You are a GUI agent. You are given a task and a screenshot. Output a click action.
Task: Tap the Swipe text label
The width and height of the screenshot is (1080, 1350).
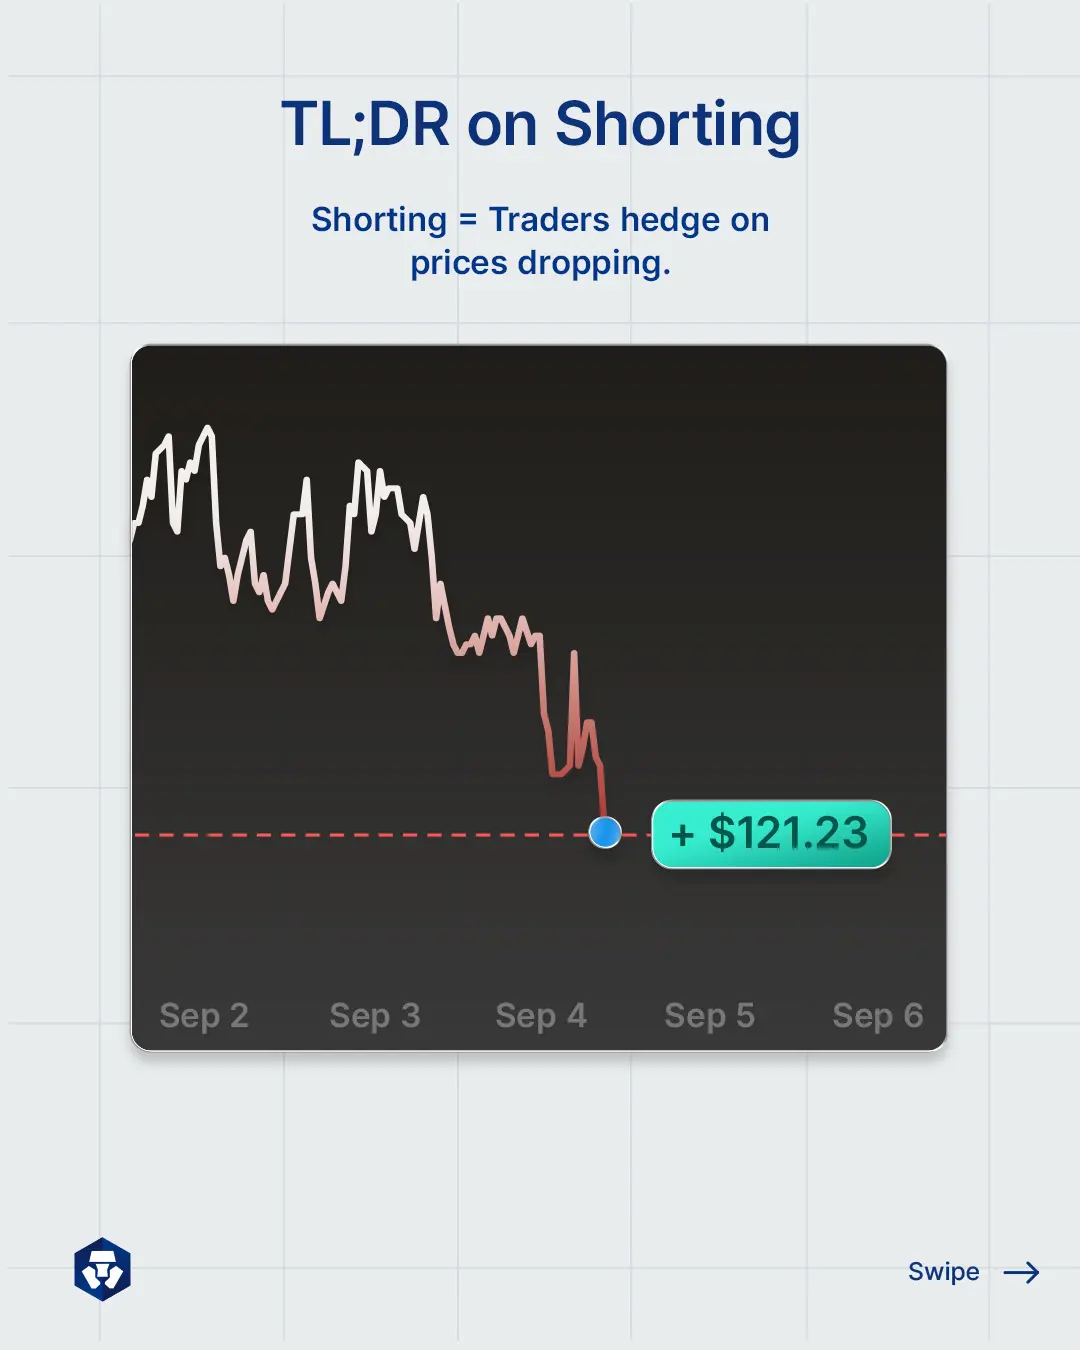tap(944, 1272)
